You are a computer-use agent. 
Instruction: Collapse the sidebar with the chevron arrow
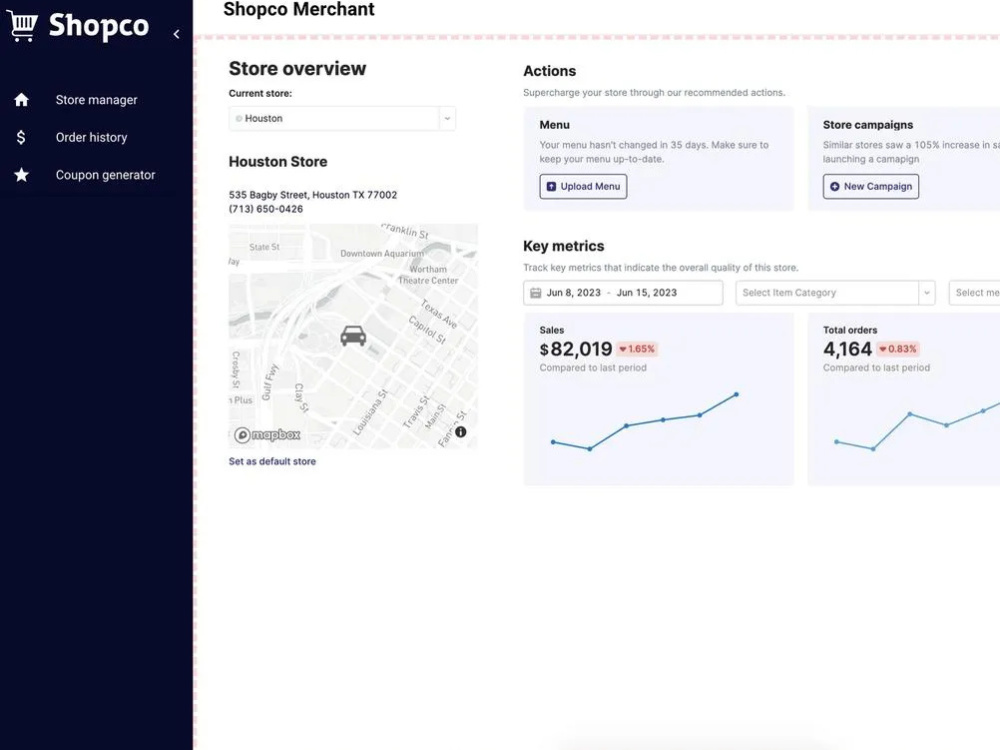tap(177, 34)
